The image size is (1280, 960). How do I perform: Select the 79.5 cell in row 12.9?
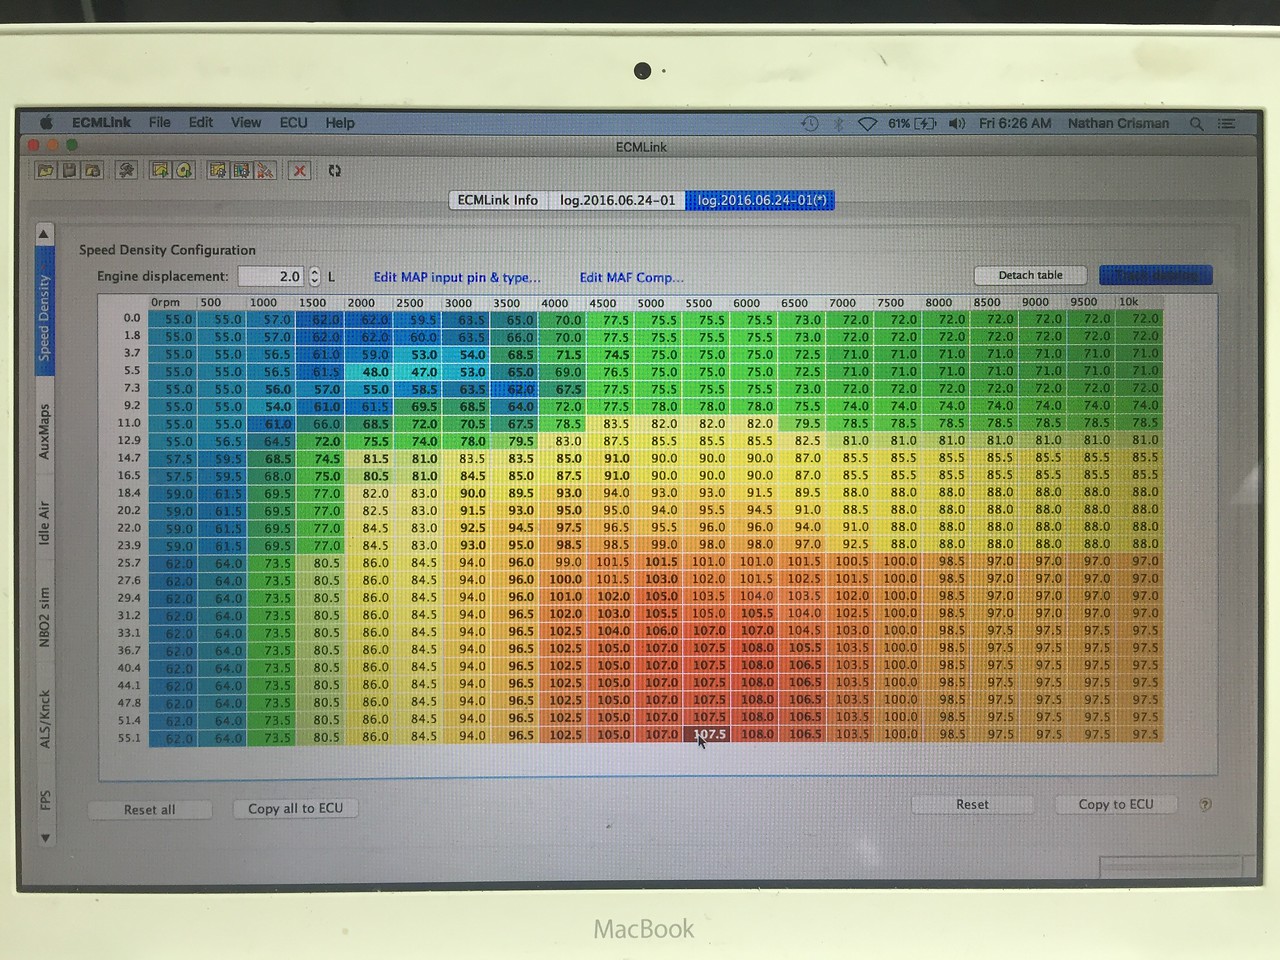click(x=514, y=441)
